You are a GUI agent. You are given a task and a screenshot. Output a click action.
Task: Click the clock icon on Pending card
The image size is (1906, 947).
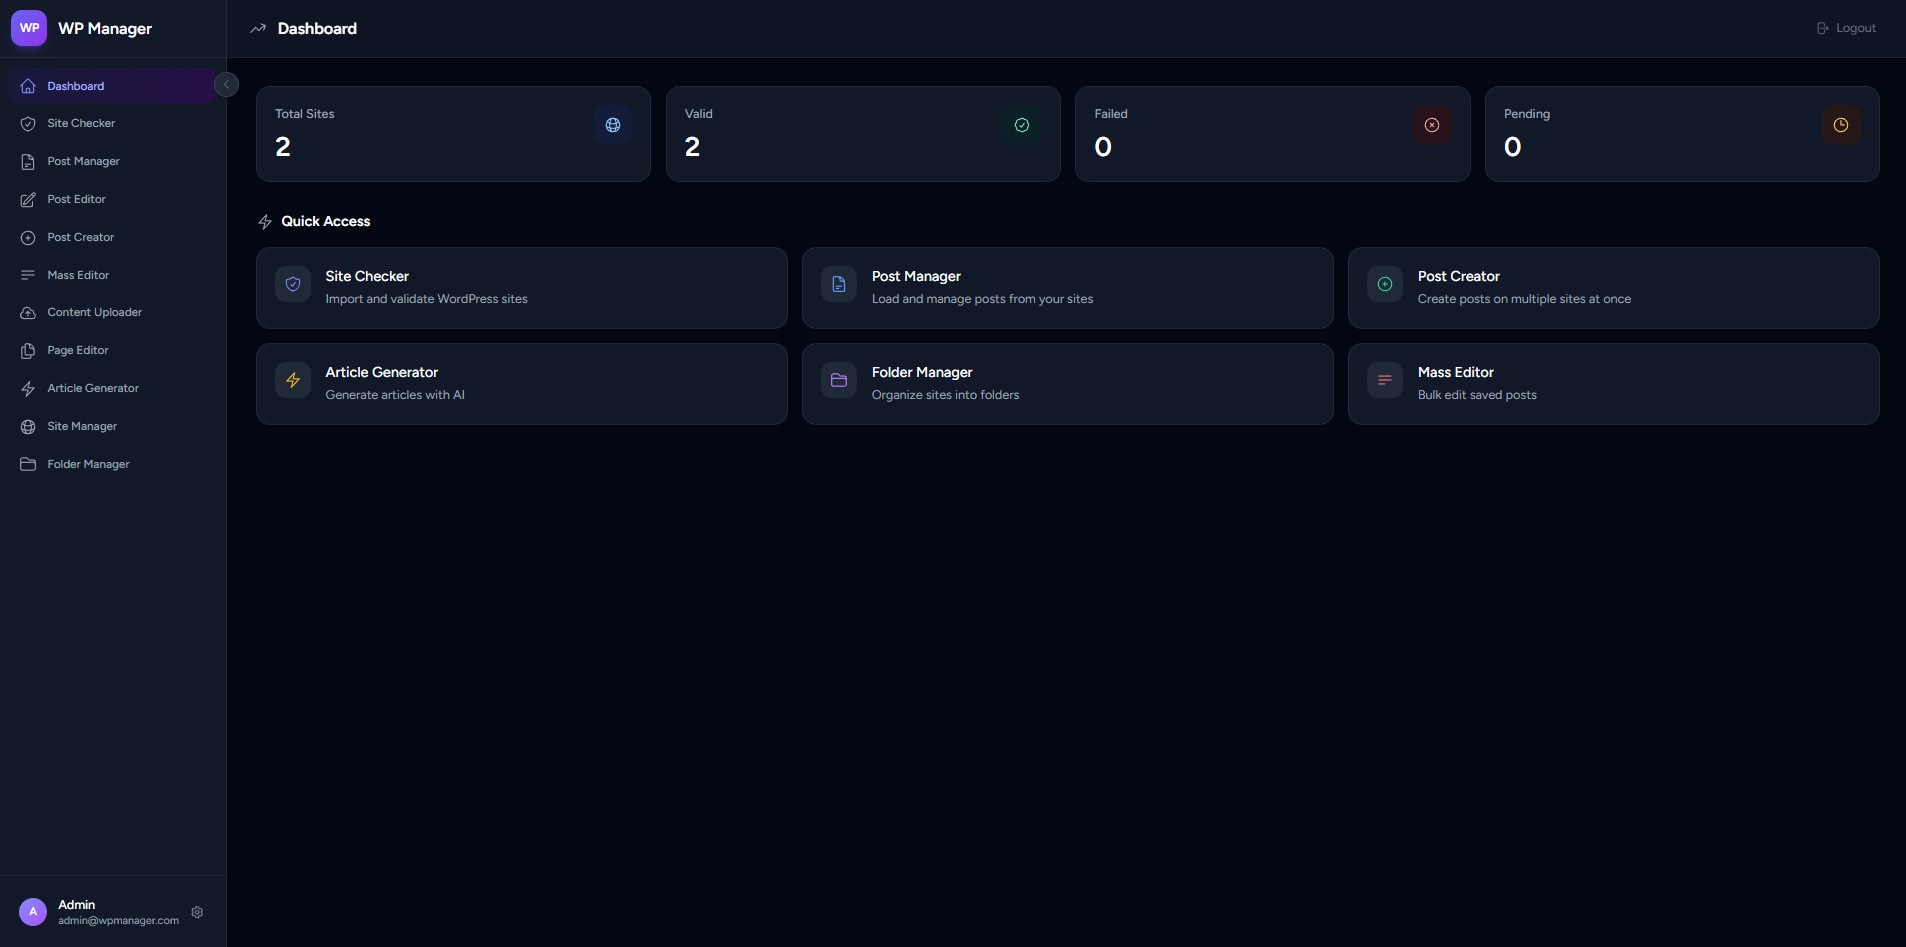click(1841, 125)
